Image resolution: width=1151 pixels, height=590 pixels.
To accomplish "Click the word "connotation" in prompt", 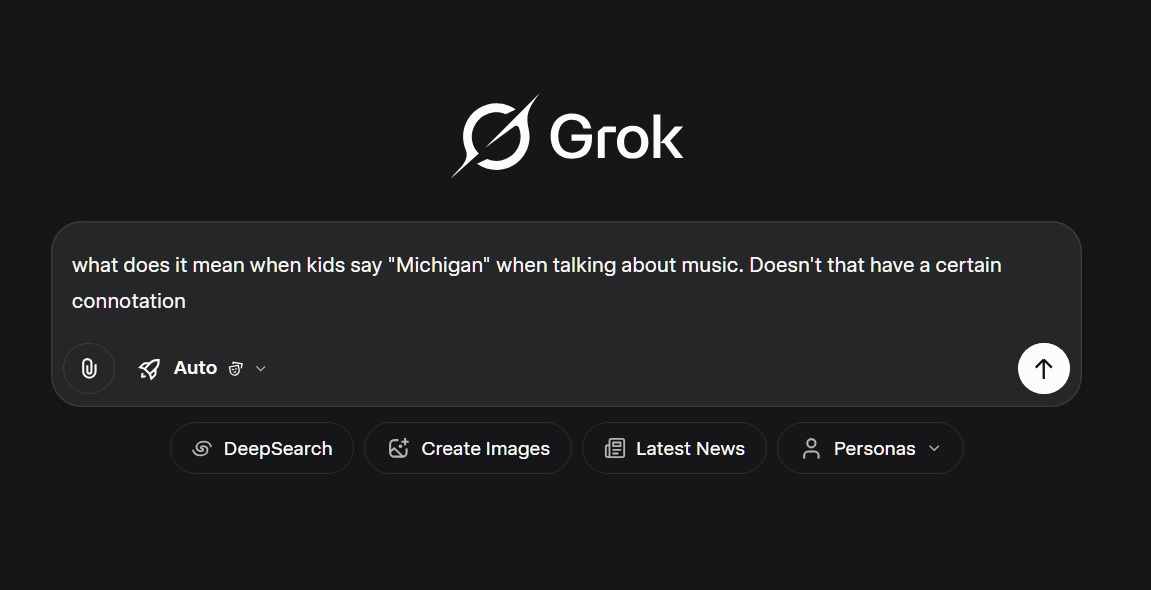I will click(128, 301).
